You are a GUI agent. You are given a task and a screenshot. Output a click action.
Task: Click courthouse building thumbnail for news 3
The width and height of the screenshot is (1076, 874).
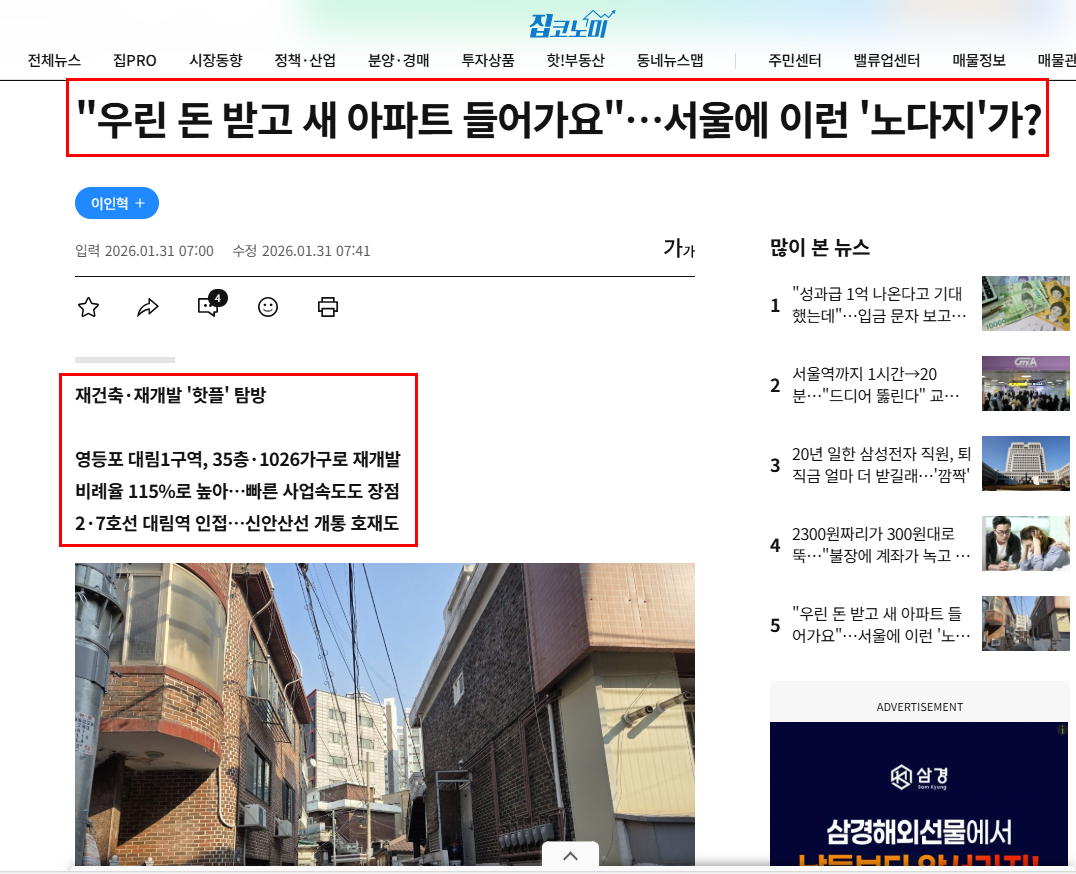[x=1026, y=463]
